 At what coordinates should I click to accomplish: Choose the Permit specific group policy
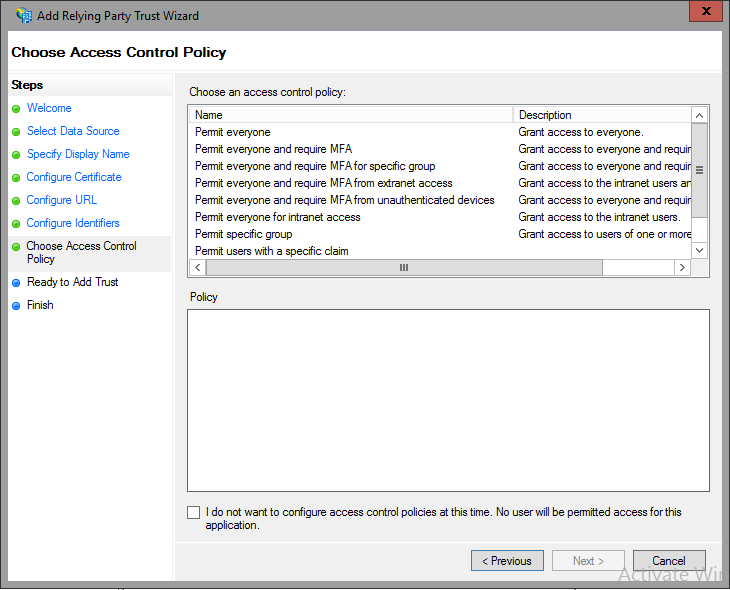click(x=243, y=234)
